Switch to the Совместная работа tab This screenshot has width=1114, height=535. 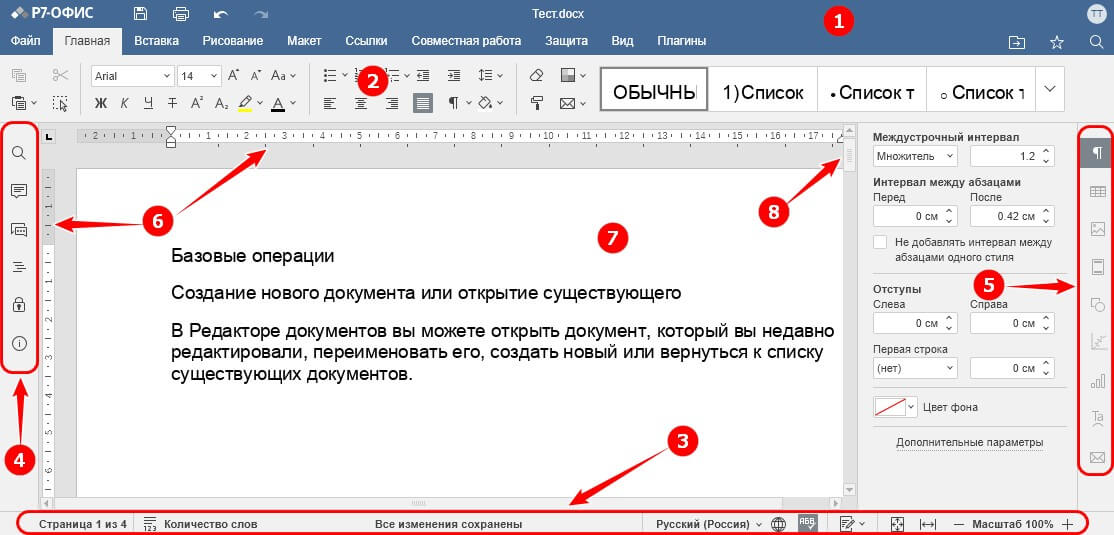(x=466, y=41)
